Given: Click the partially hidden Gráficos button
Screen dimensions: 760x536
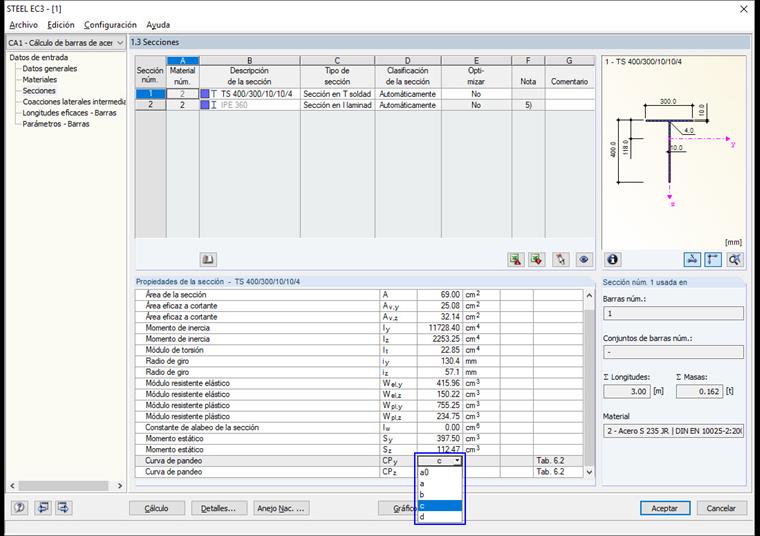Looking at the screenshot, I should pyautogui.click(x=397, y=508).
